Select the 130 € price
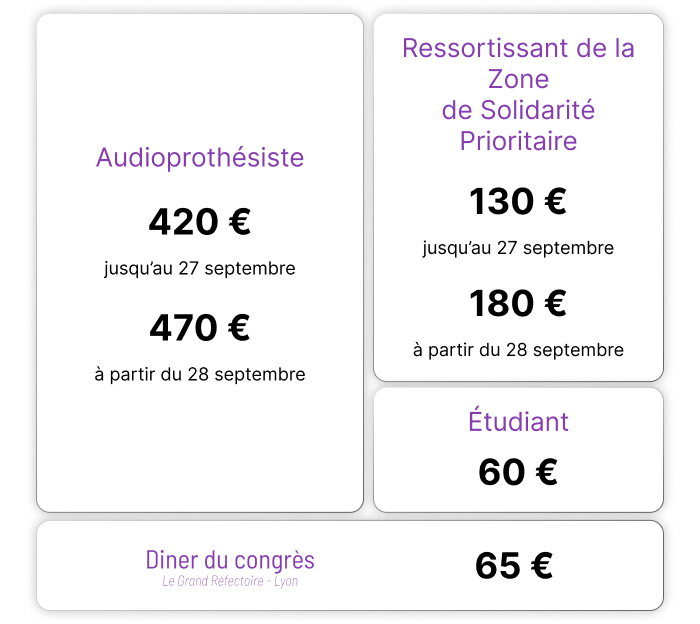700x624 pixels. coord(518,201)
